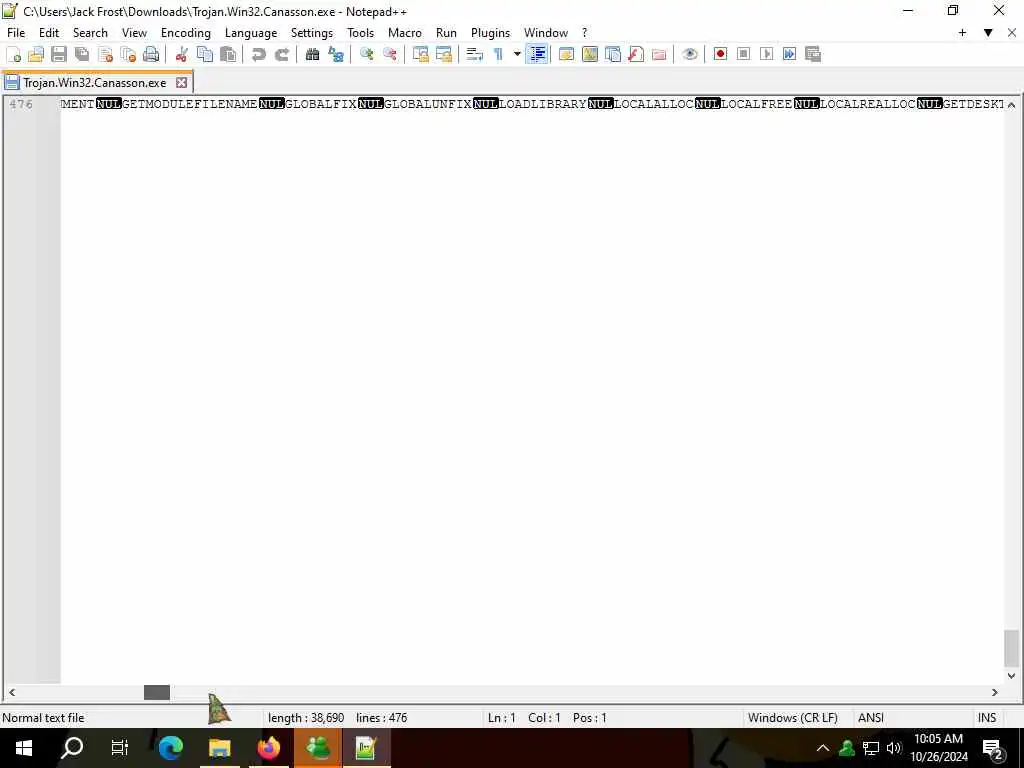Open the Macro menu
The image size is (1024, 768).
click(x=405, y=33)
